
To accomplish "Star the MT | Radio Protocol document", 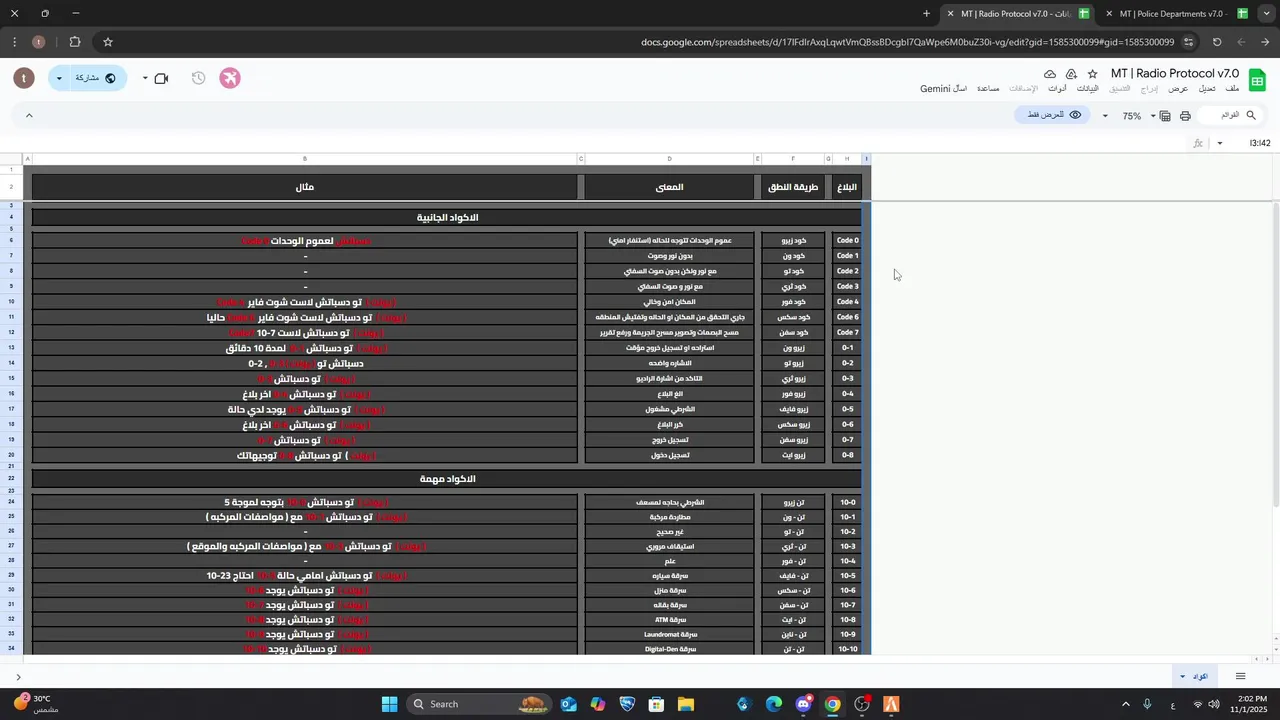I will point(1092,74).
